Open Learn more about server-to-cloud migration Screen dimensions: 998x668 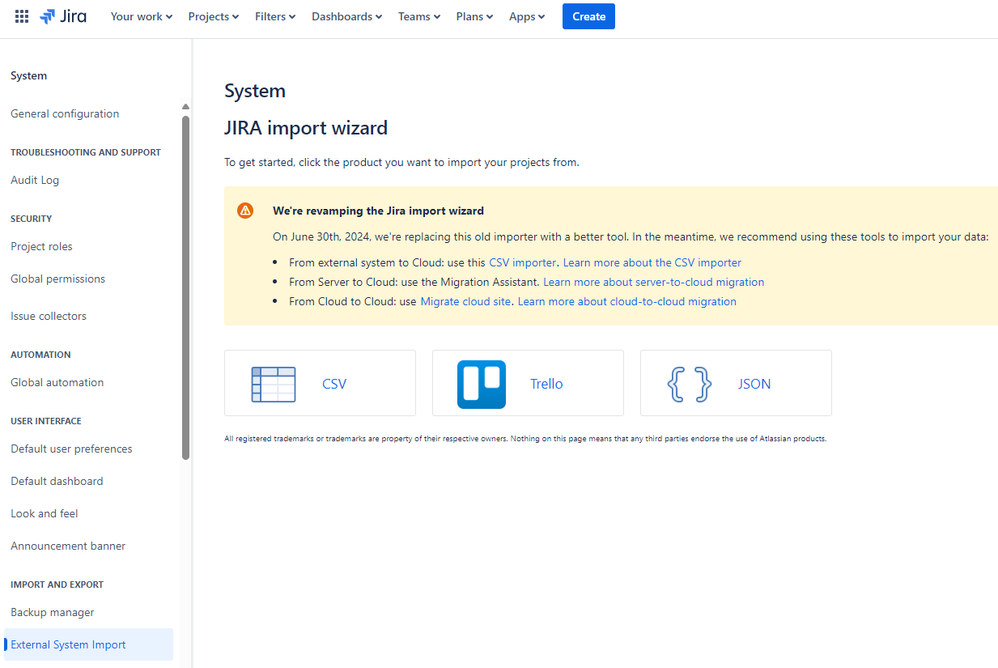coord(654,282)
